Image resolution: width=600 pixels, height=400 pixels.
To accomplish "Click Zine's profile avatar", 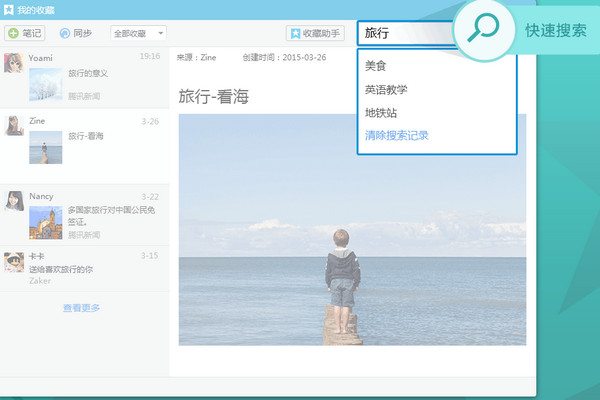I will click(14, 125).
